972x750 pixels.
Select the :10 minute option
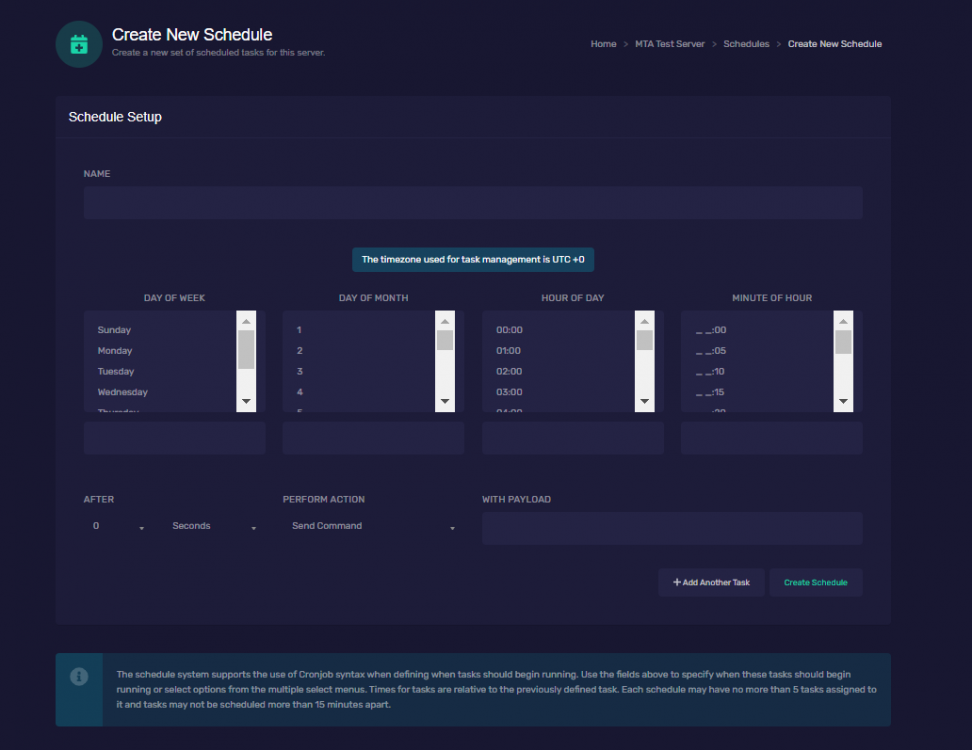(711, 371)
